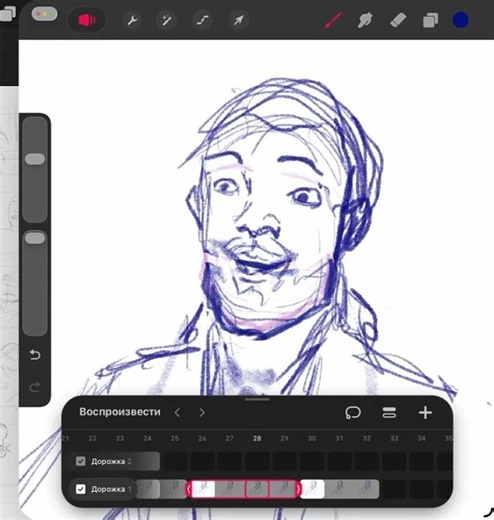The image size is (494, 520).
Task: Open the blue active color picker
Action: 461,20
